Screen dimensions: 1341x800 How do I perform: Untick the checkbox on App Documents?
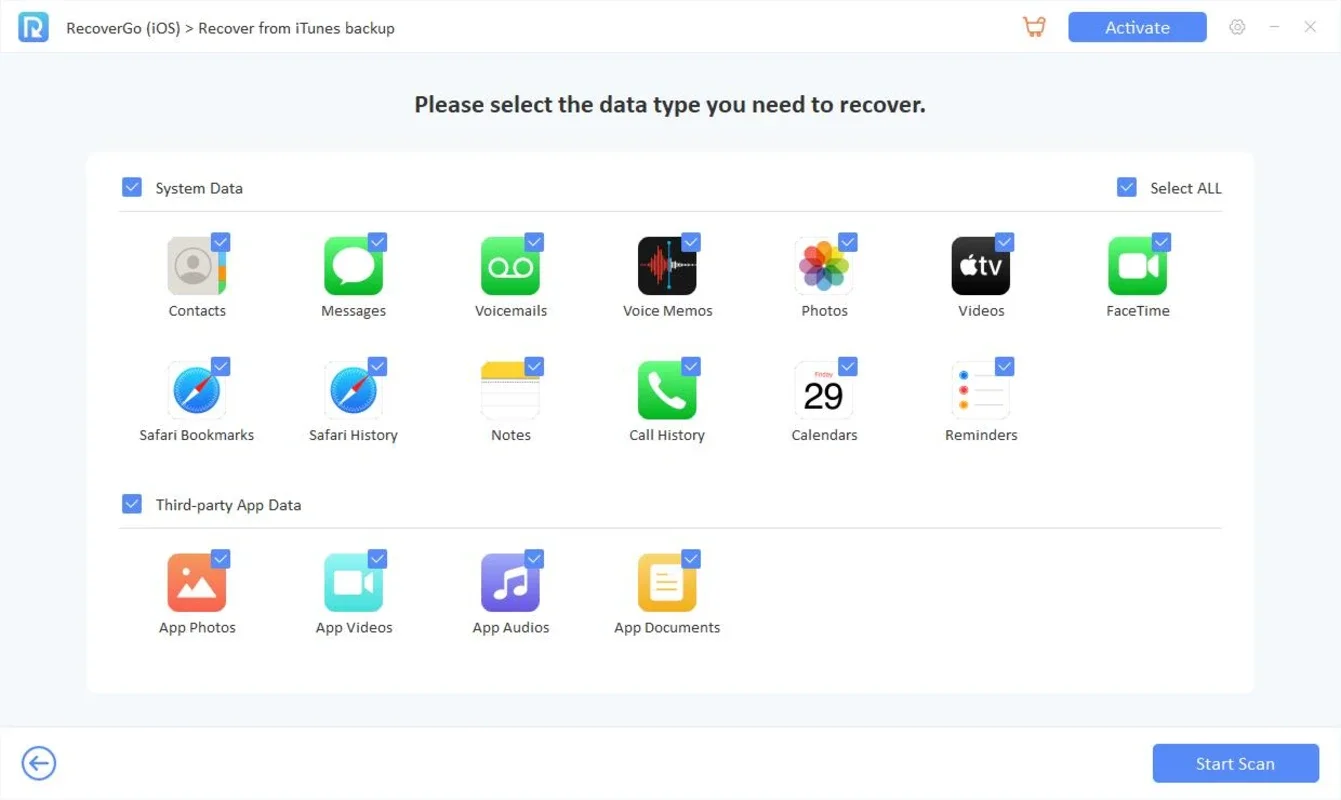[x=691, y=559]
